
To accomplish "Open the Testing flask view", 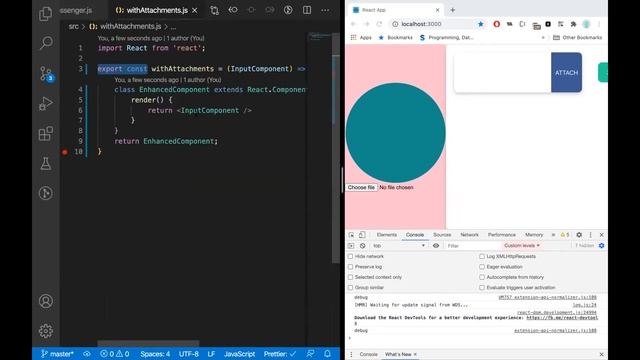I will (46, 164).
